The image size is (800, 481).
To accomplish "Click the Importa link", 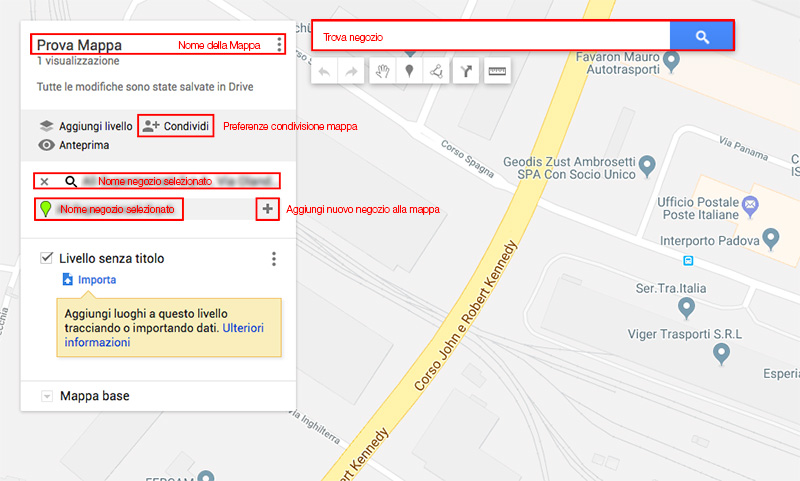I will click(x=97, y=280).
